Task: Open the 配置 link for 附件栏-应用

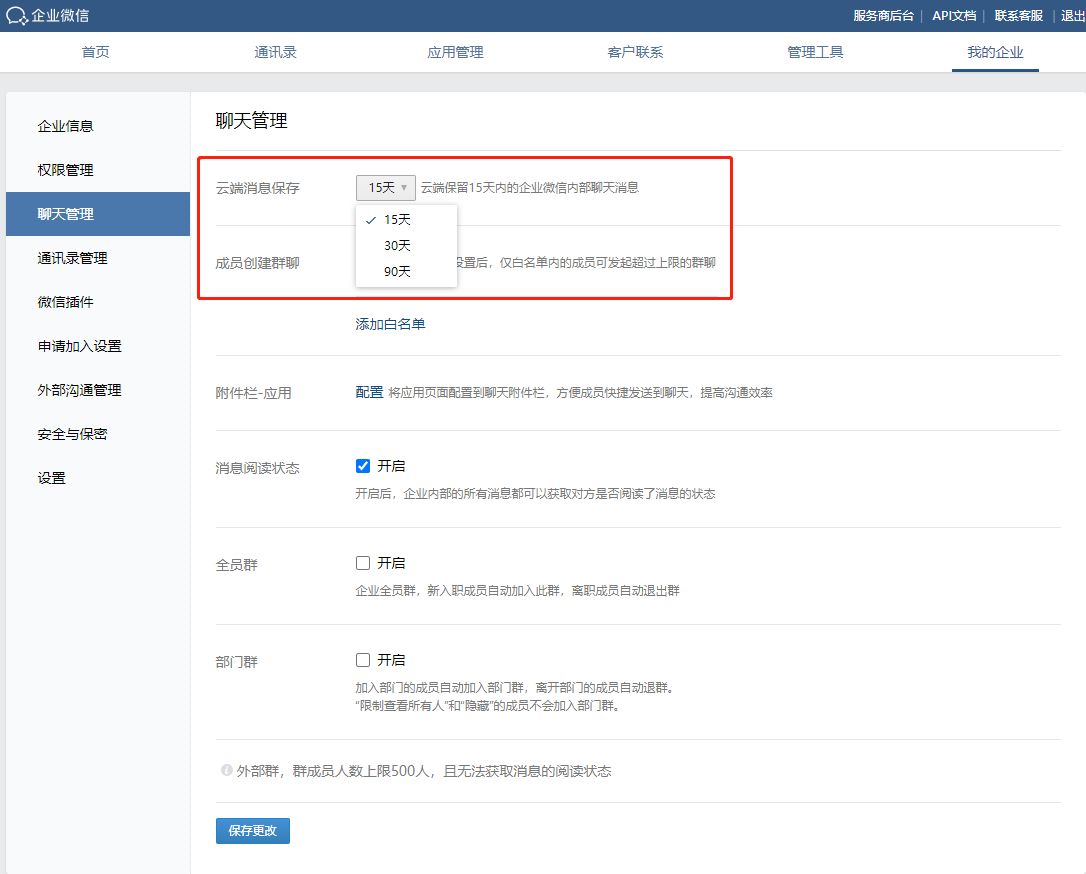Action: (369, 393)
